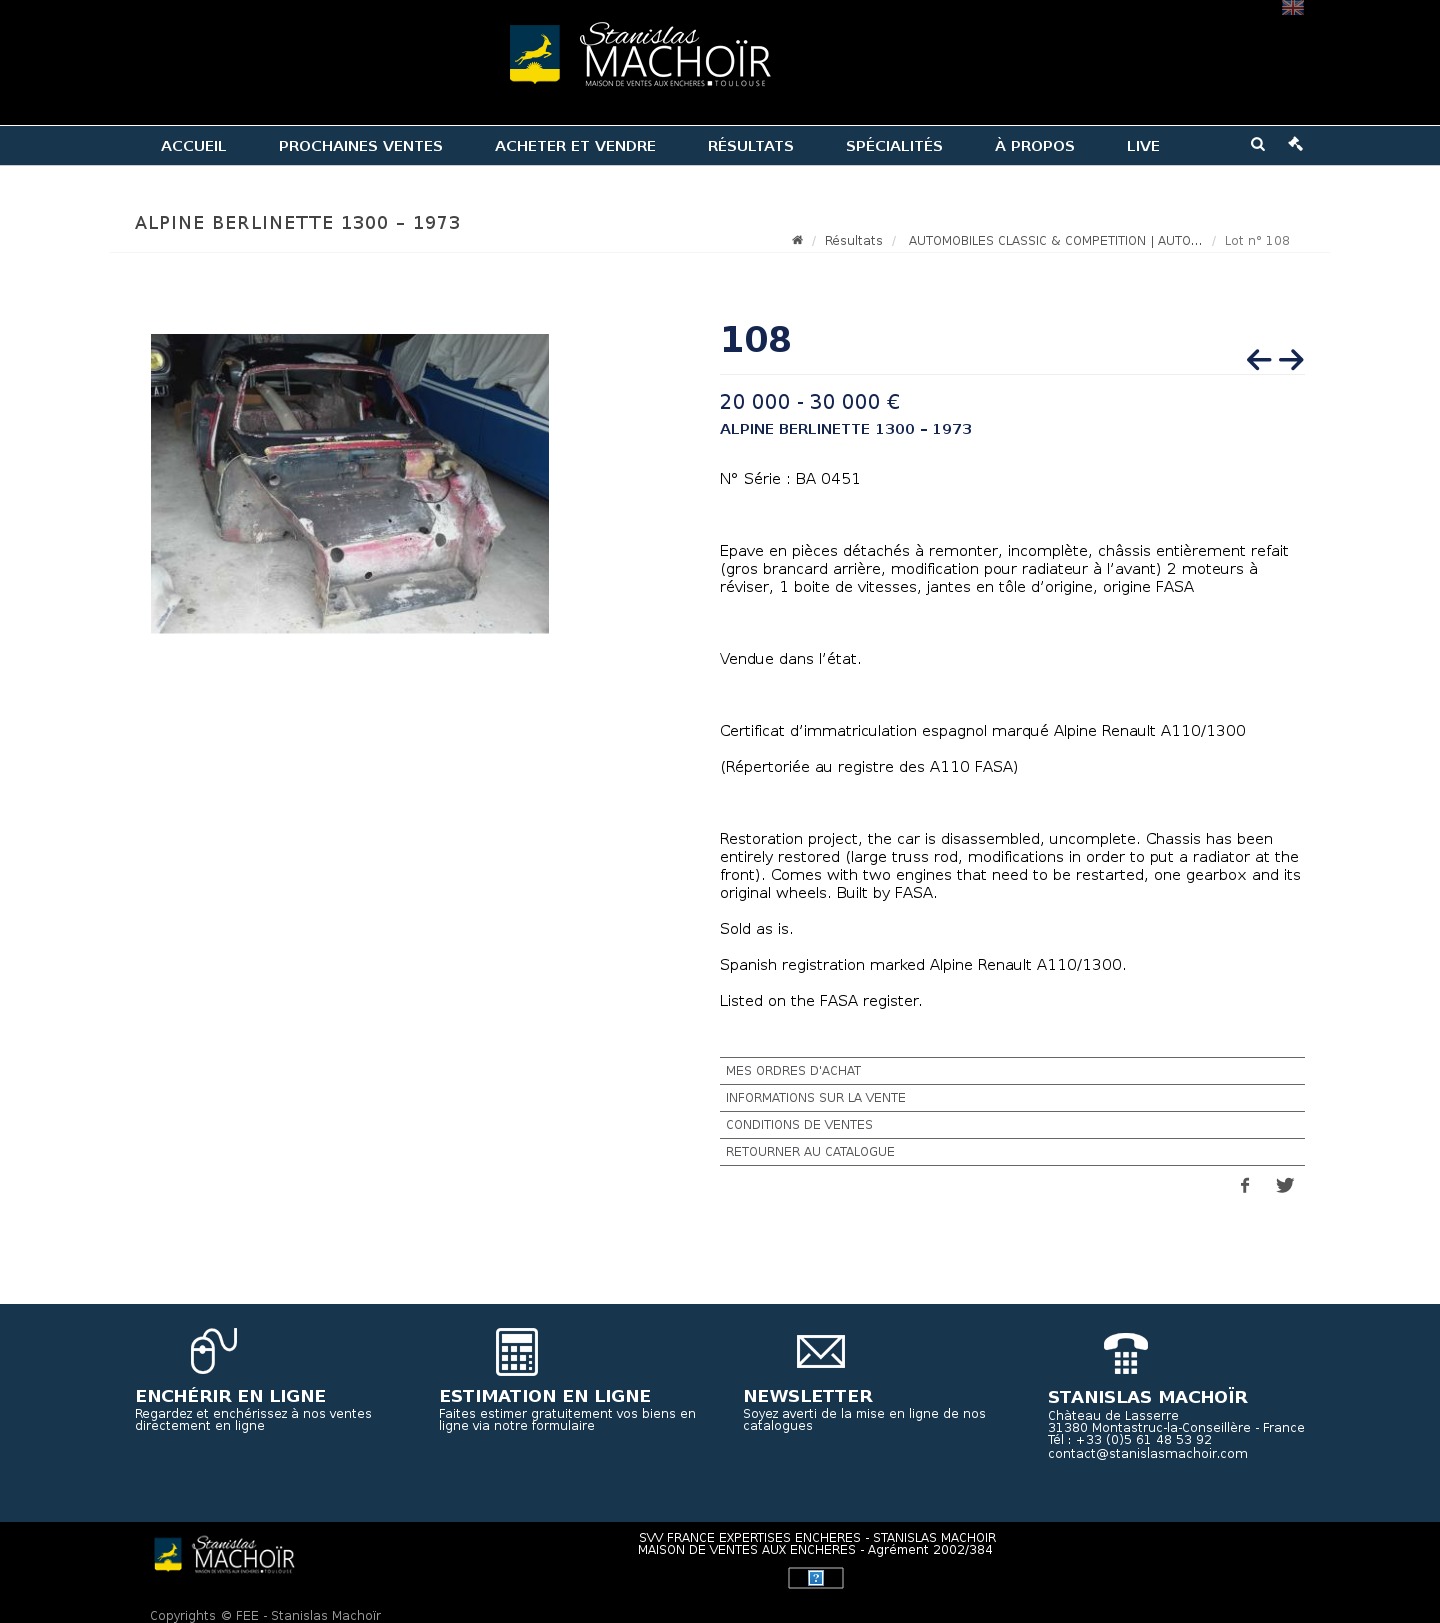
Task: Enlarge the Alpine Berlinette wreck photo
Action: [x=350, y=483]
